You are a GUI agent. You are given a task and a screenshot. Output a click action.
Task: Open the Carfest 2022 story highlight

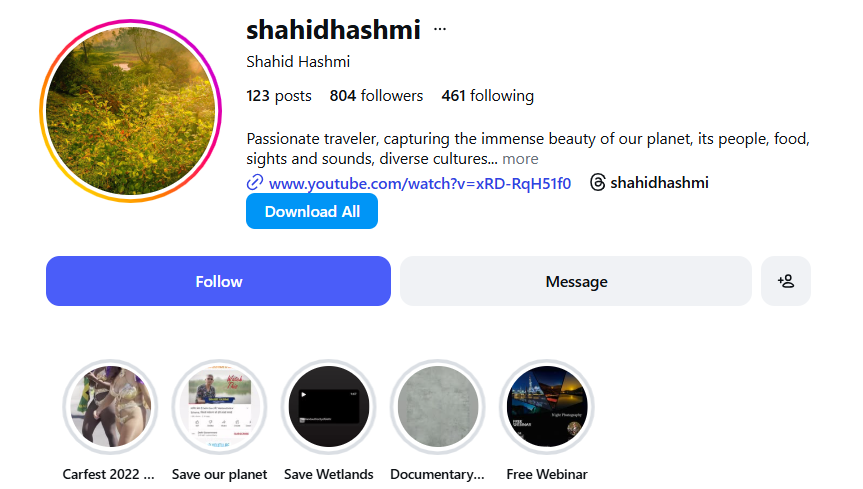(110, 406)
